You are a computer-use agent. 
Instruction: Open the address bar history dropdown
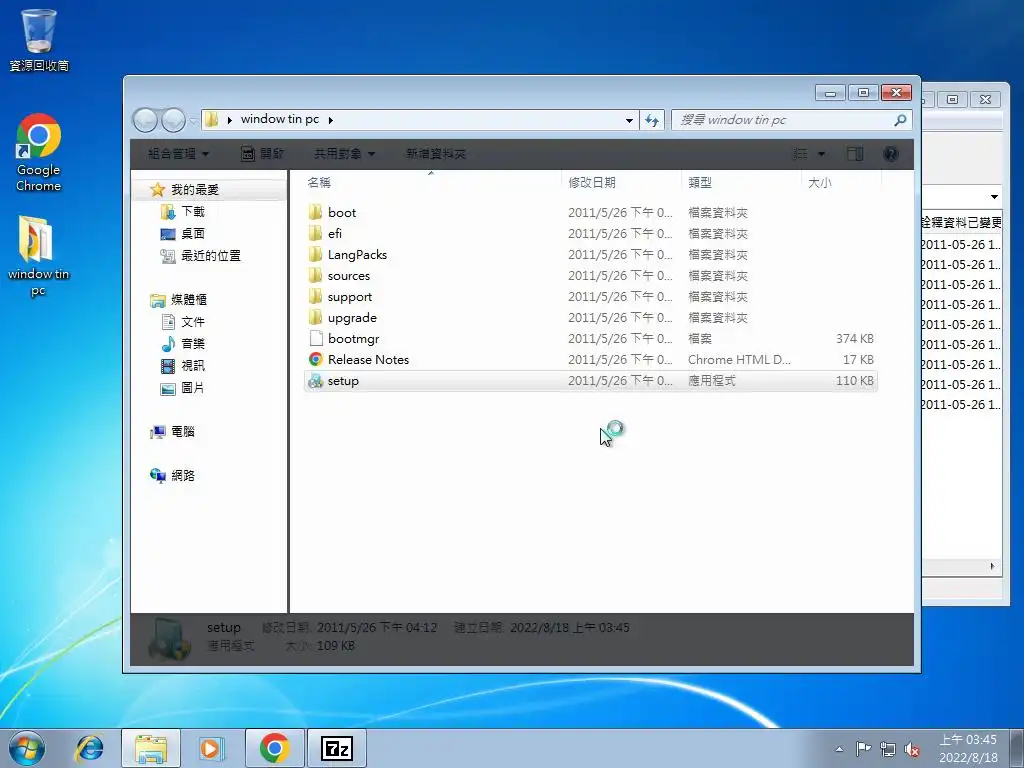pos(629,120)
